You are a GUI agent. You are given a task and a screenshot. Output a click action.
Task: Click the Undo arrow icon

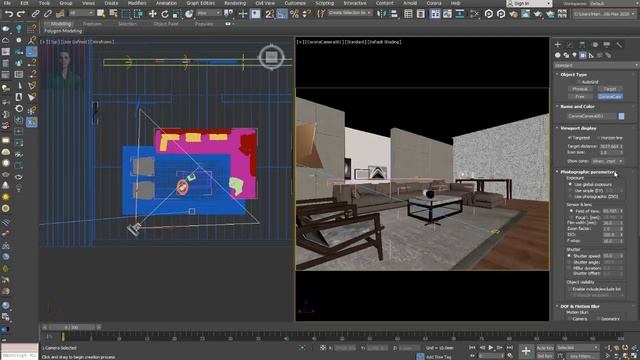coord(9,14)
